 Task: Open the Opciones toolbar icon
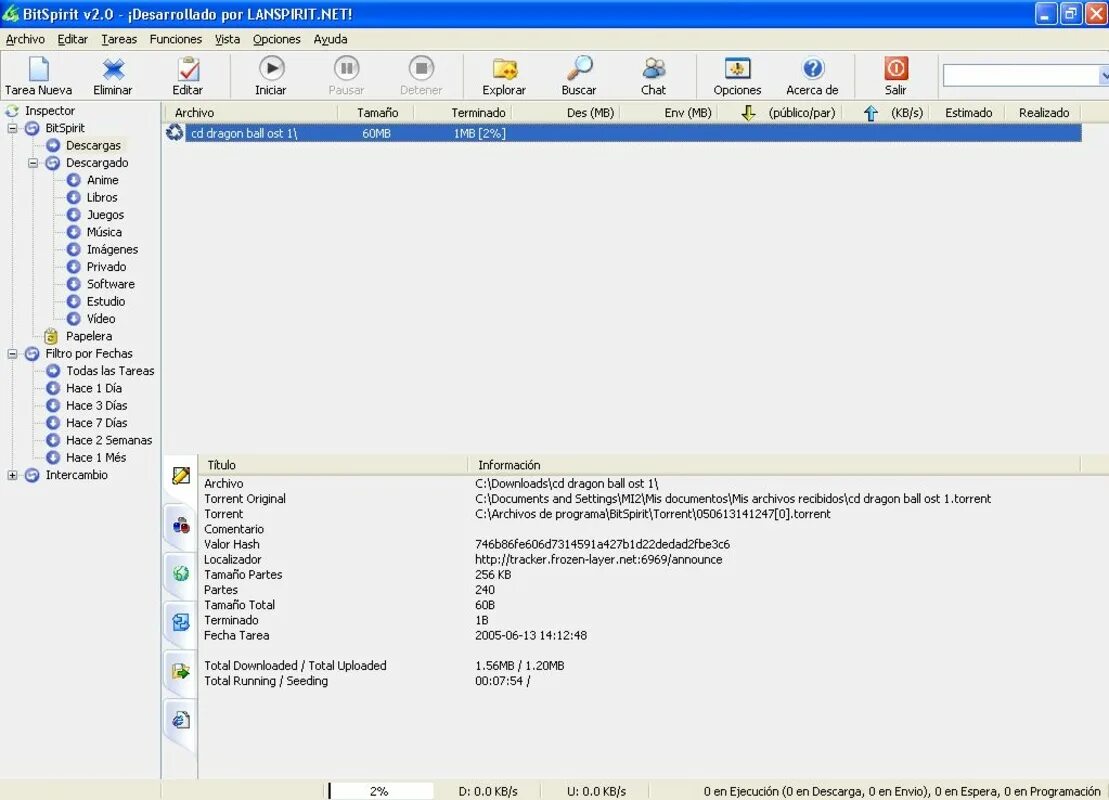pyautogui.click(x=737, y=69)
